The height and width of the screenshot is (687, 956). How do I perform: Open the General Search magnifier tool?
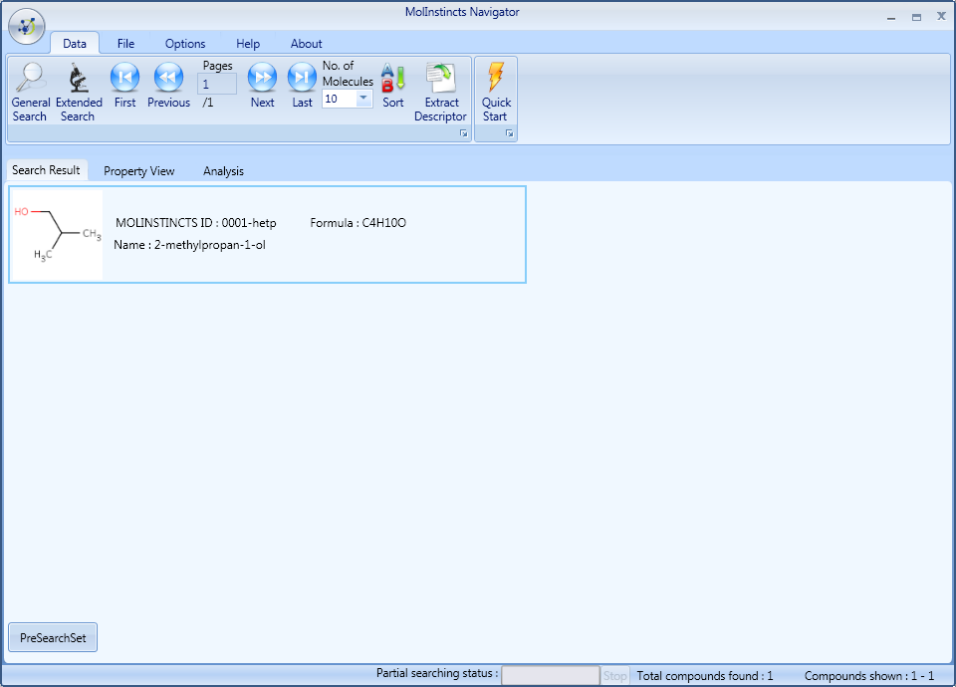click(x=30, y=92)
